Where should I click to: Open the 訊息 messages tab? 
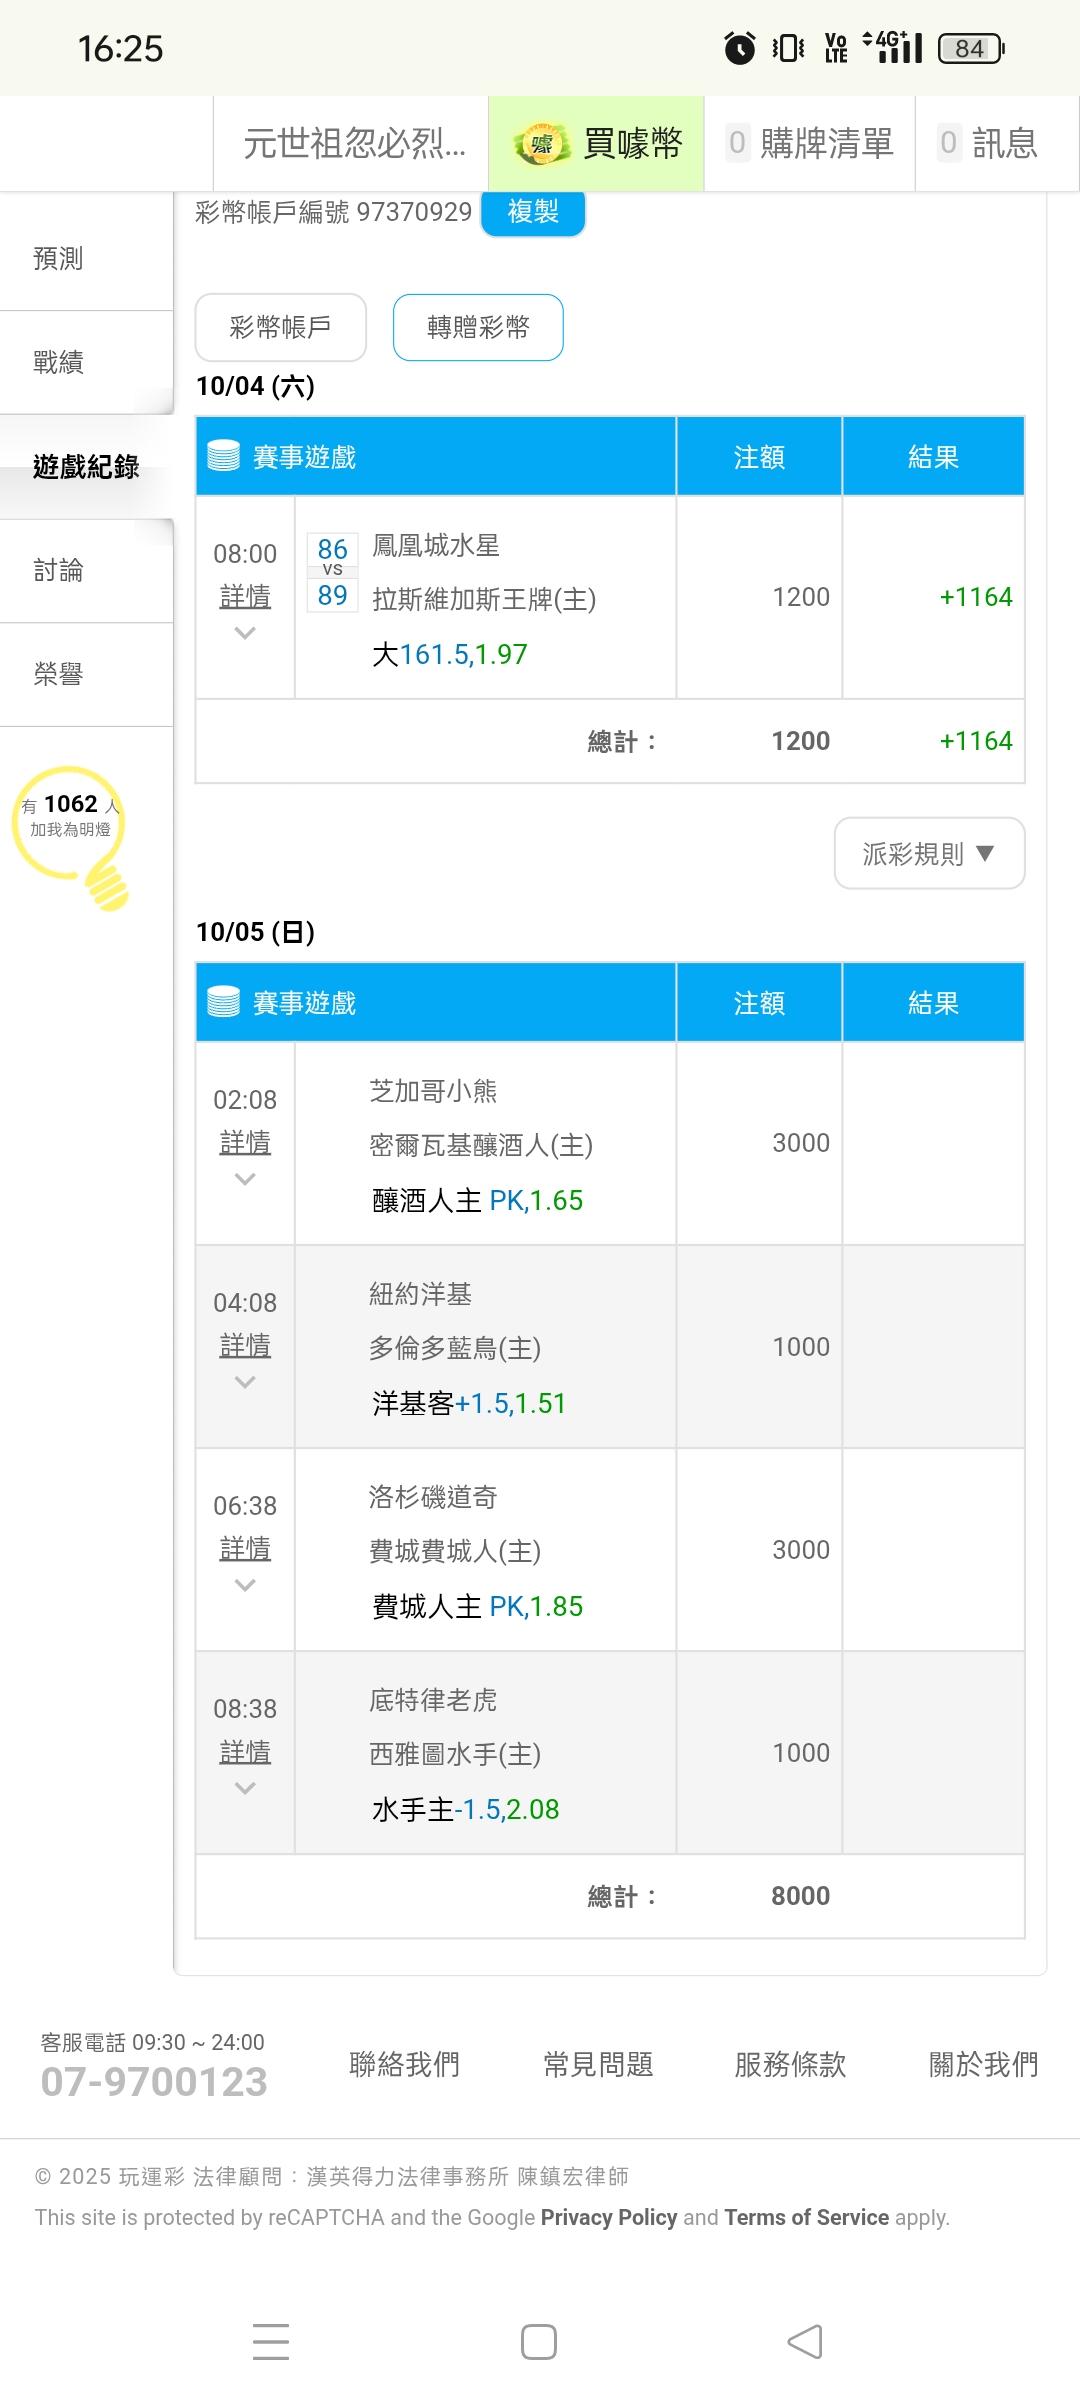pyautogui.click(x=988, y=144)
